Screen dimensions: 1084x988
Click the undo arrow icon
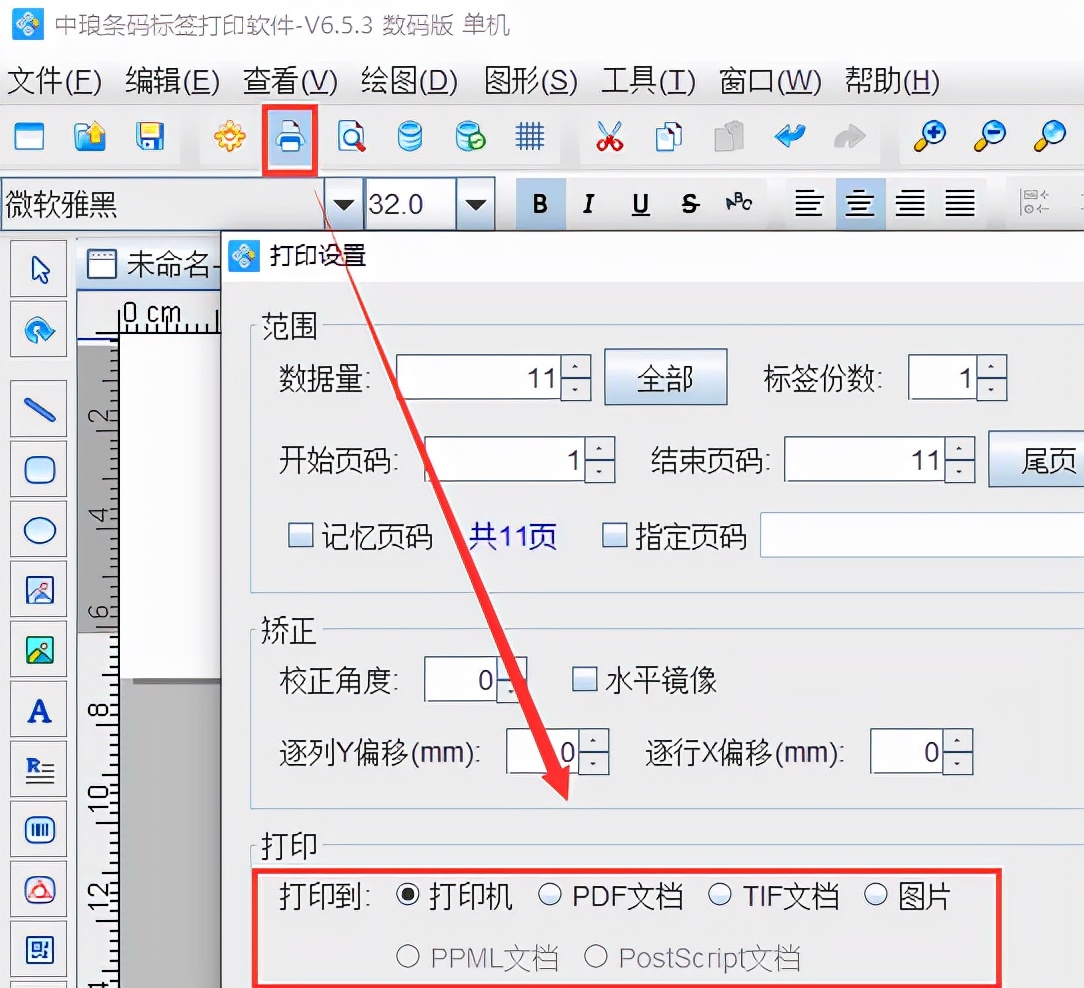[790, 137]
